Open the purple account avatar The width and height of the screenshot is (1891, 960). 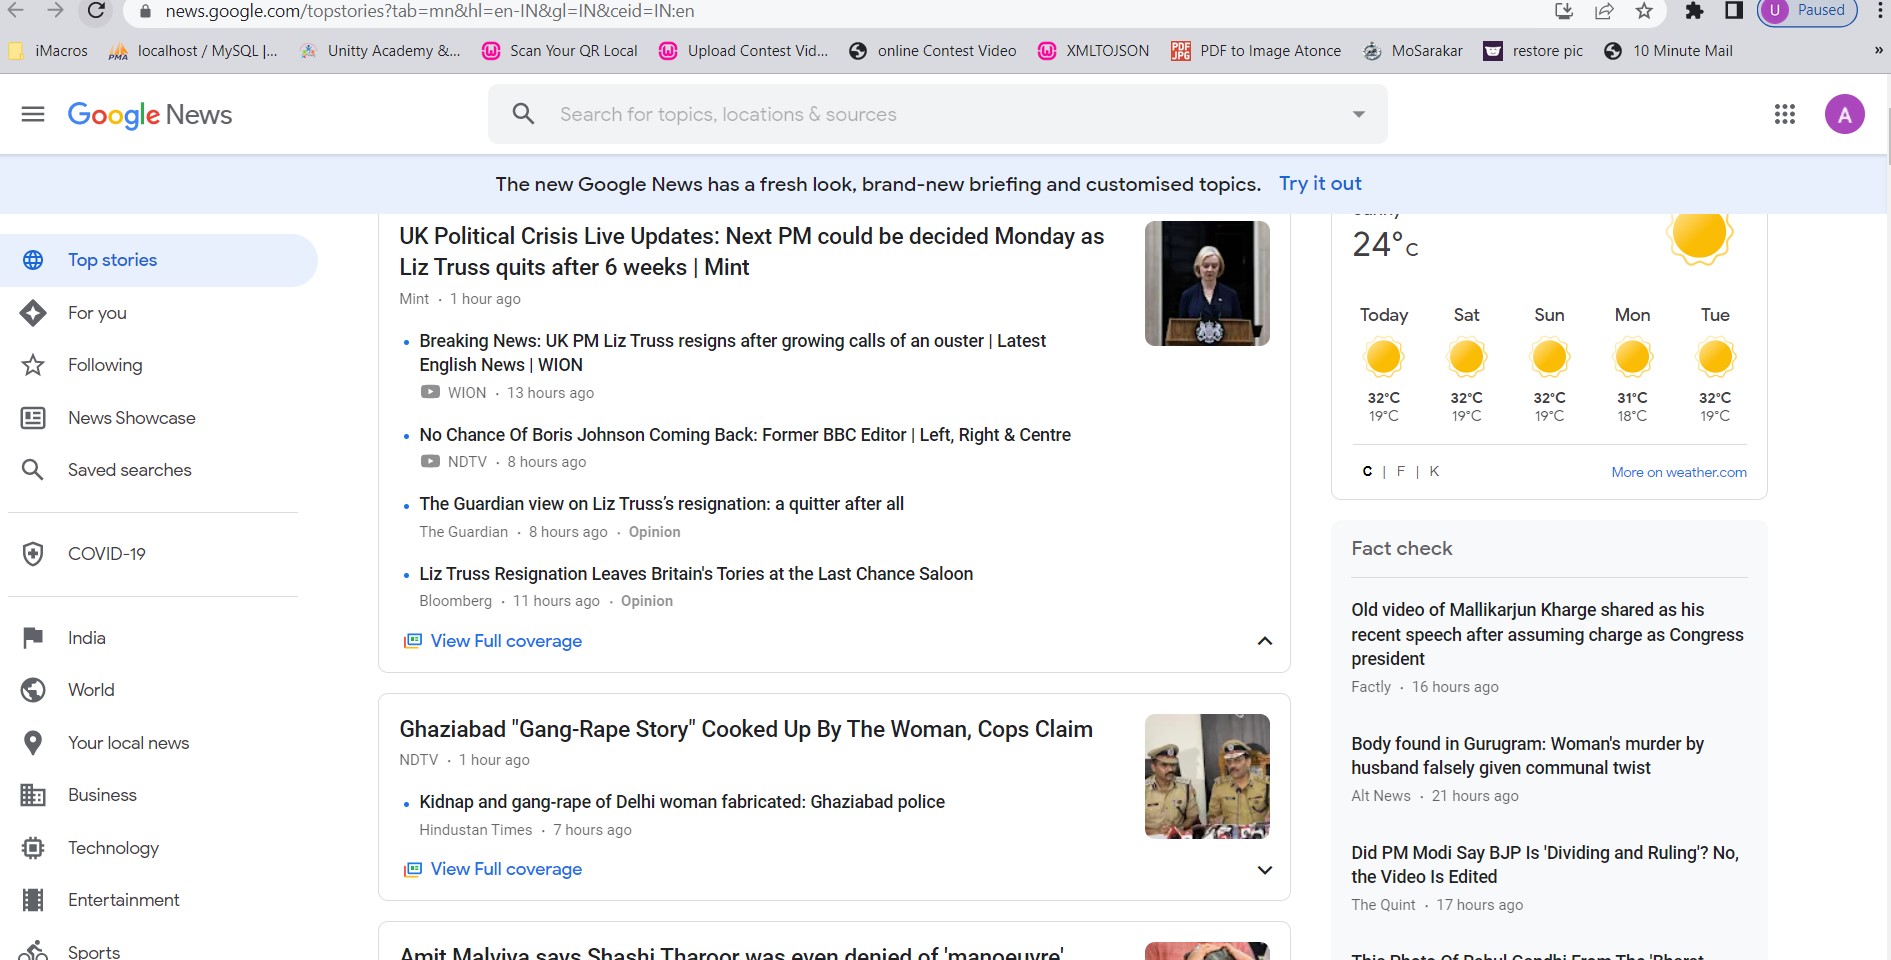1844,114
